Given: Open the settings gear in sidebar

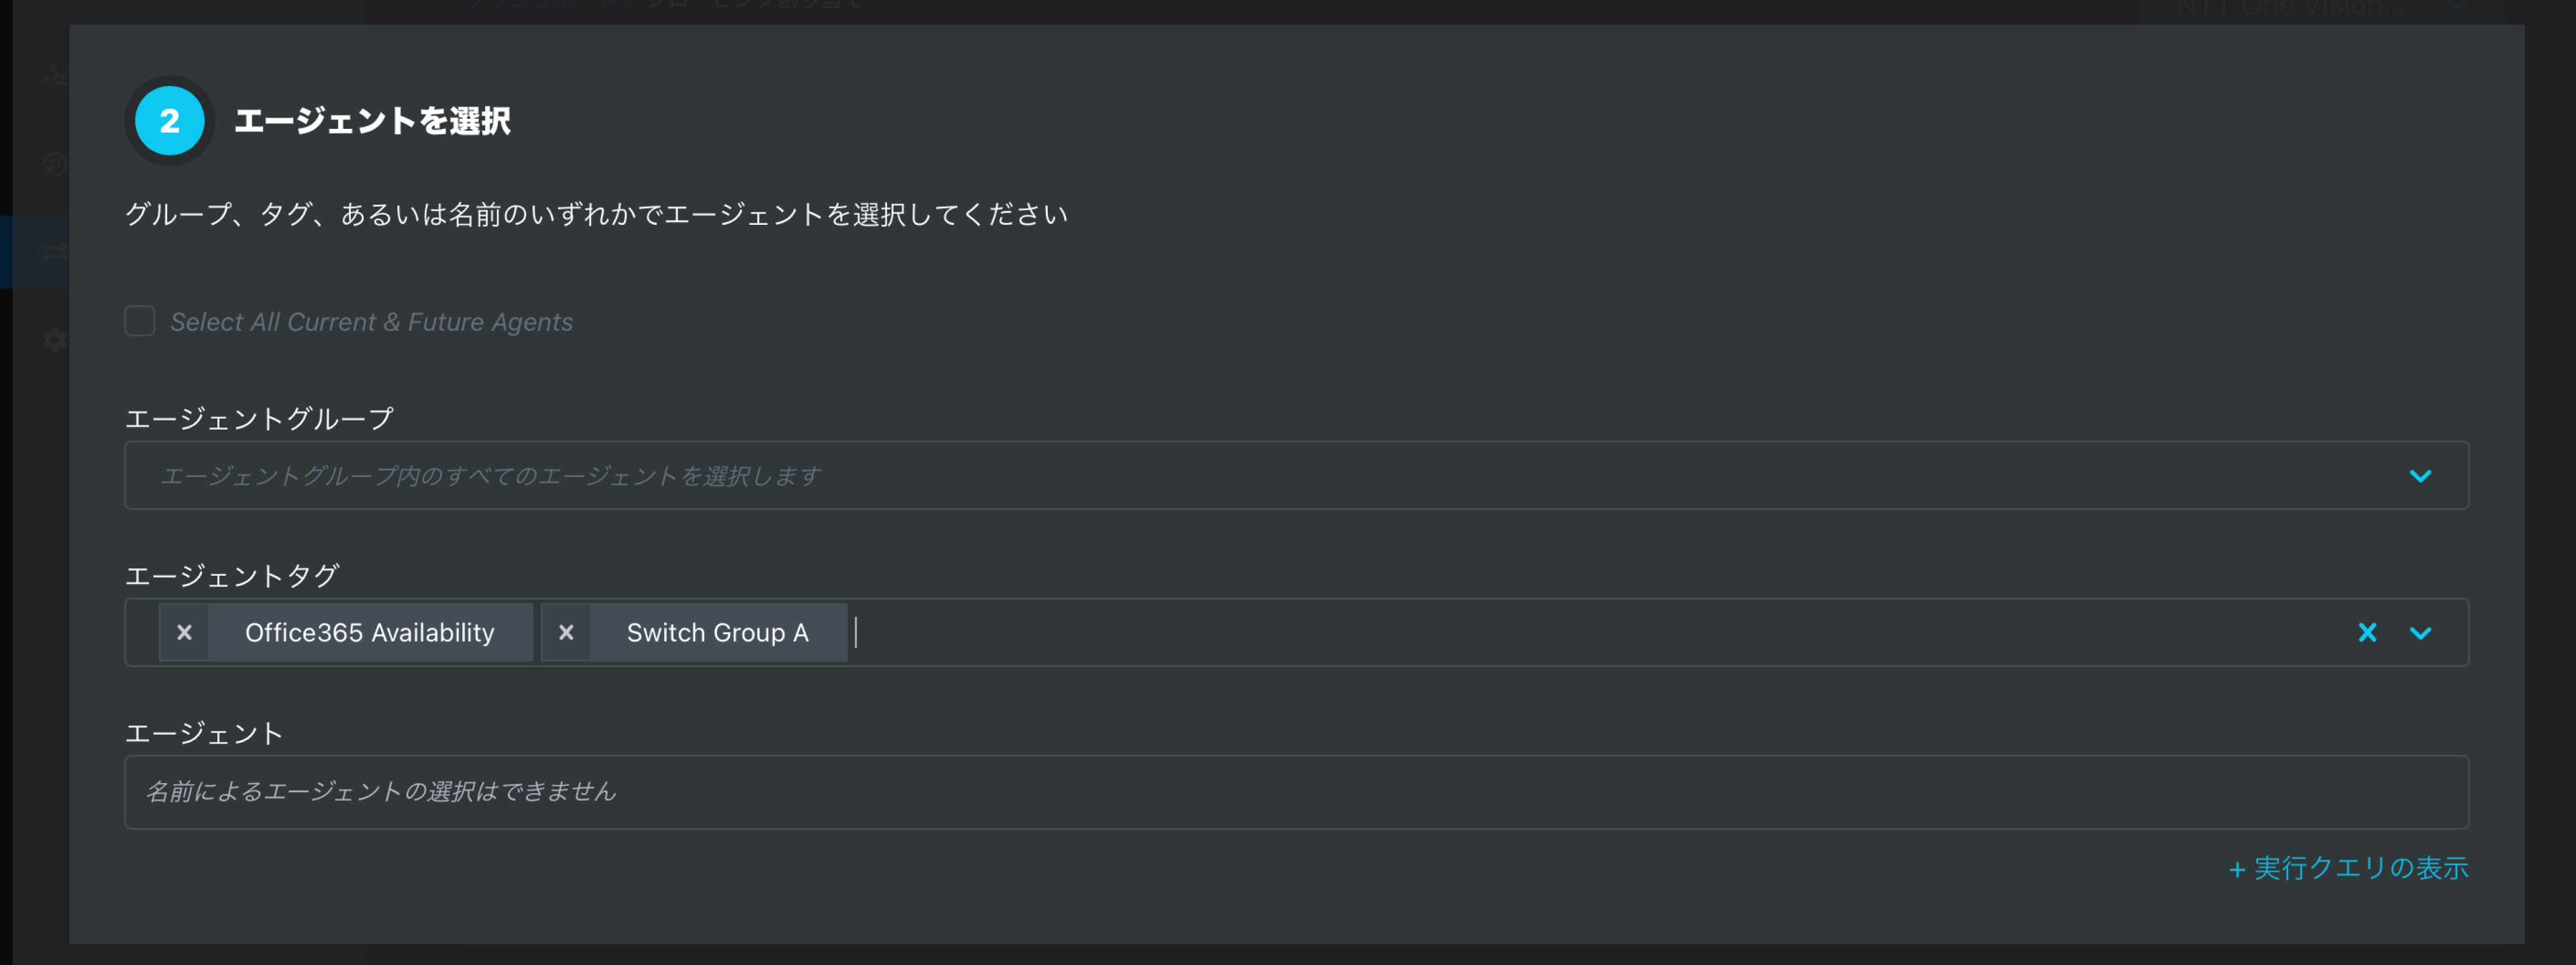Looking at the screenshot, I should 55,340.
